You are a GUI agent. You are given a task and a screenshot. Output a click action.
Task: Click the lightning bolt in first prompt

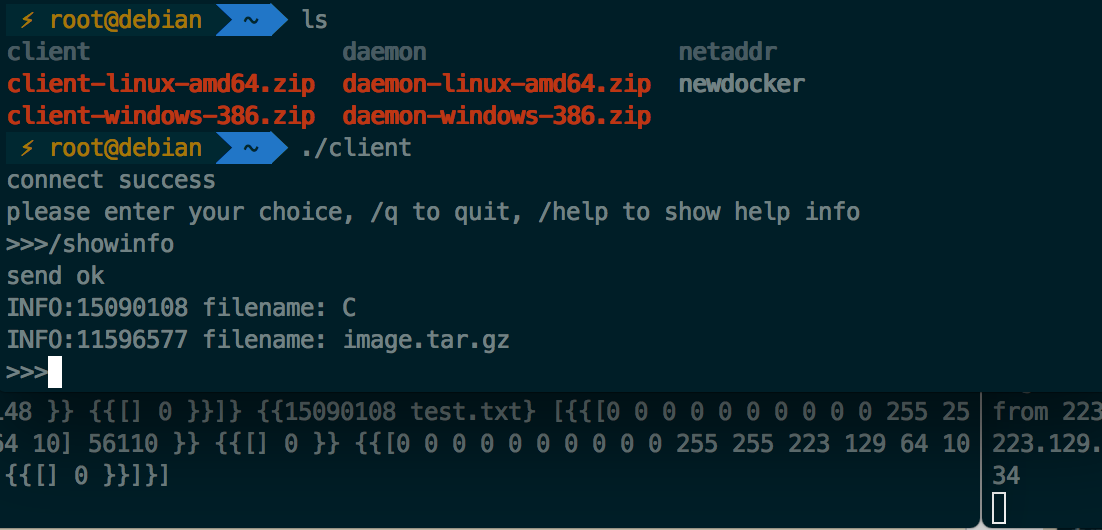coord(27,18)
